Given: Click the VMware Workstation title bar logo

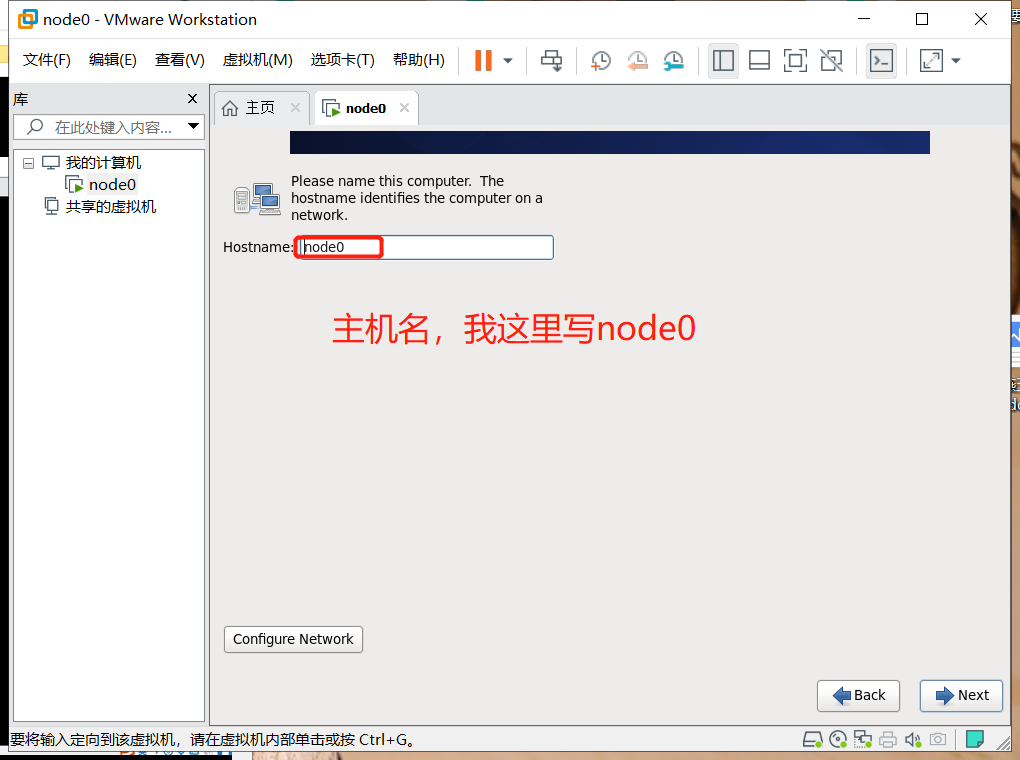Looking at the screenshot, I should coord(27,19).
